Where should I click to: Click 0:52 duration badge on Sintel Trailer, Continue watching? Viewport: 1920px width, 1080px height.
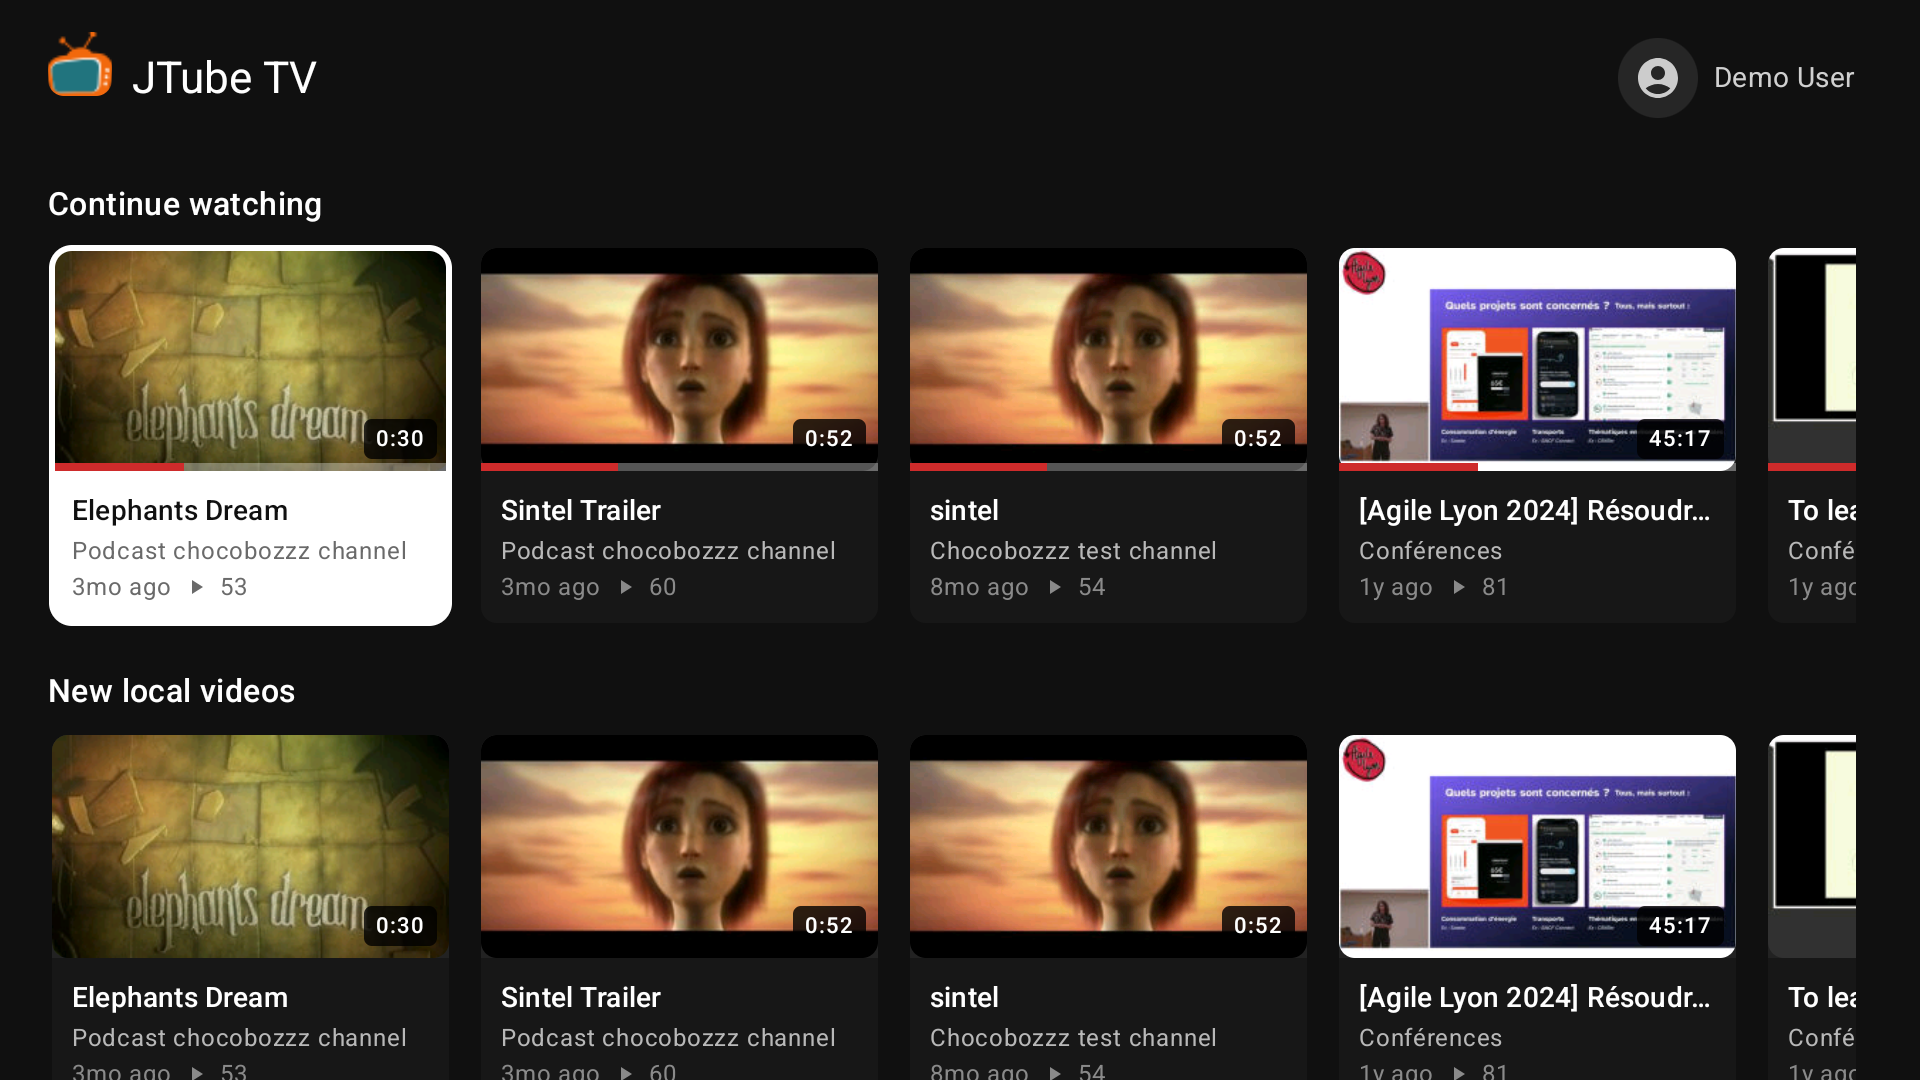click(x=829, y=439)
